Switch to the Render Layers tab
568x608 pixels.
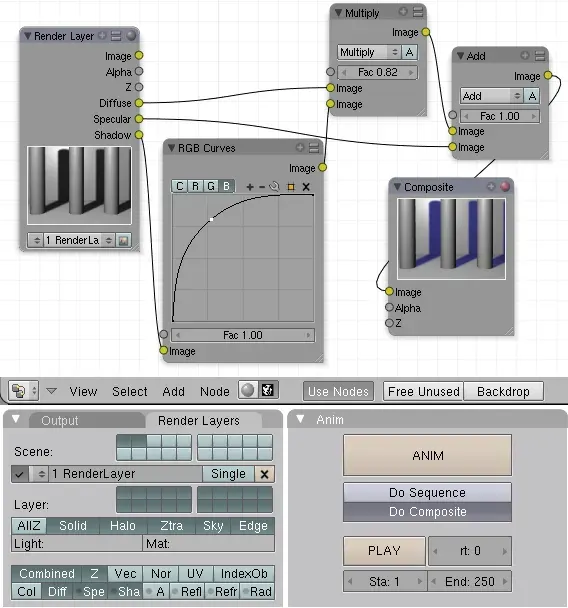point(199,421)
